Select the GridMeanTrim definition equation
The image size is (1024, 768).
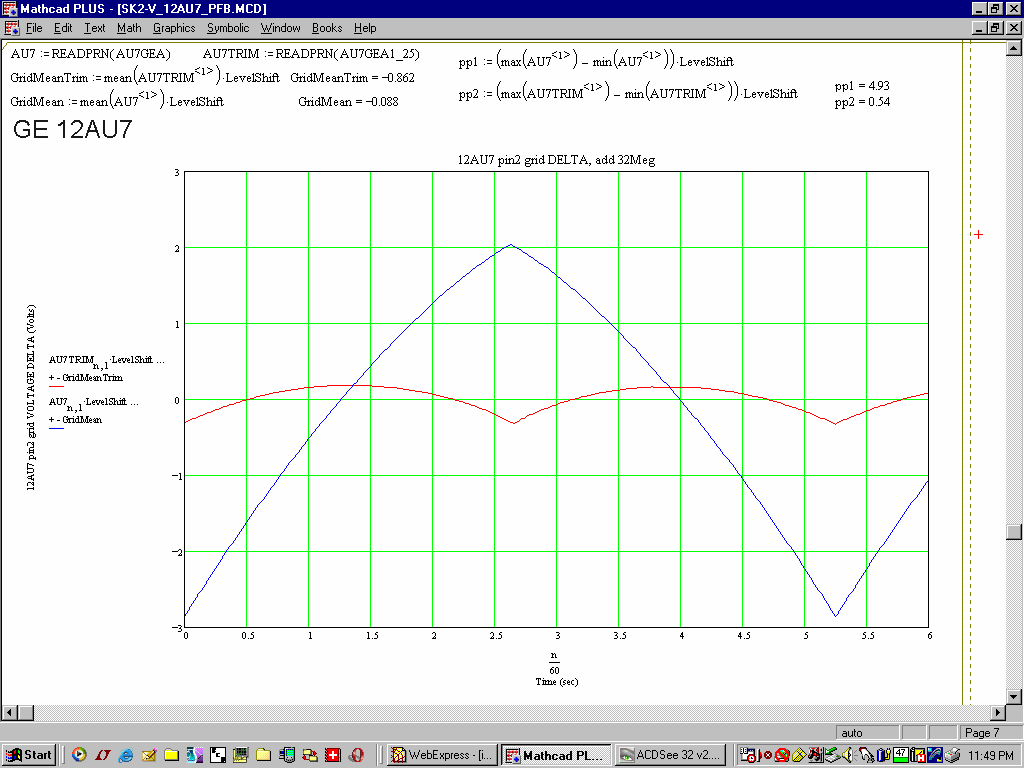pyautogui.click(x=144, y=78)
